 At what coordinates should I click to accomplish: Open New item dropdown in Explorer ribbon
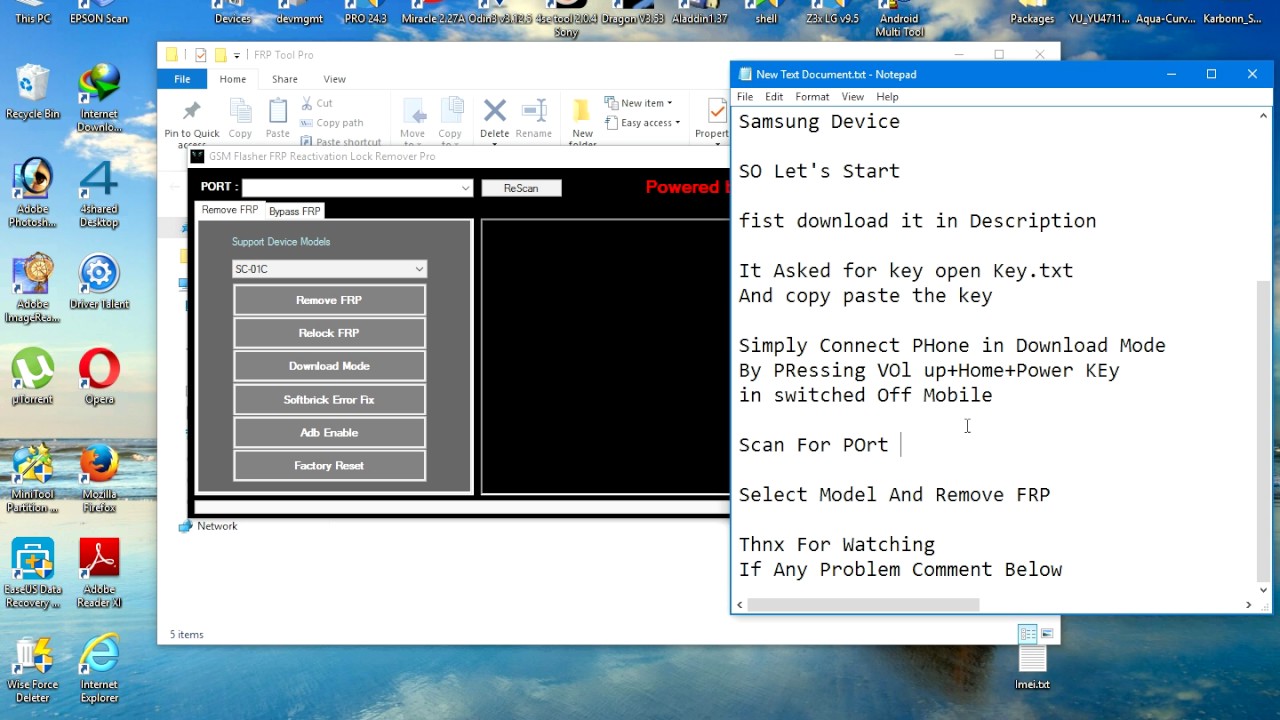638,103
